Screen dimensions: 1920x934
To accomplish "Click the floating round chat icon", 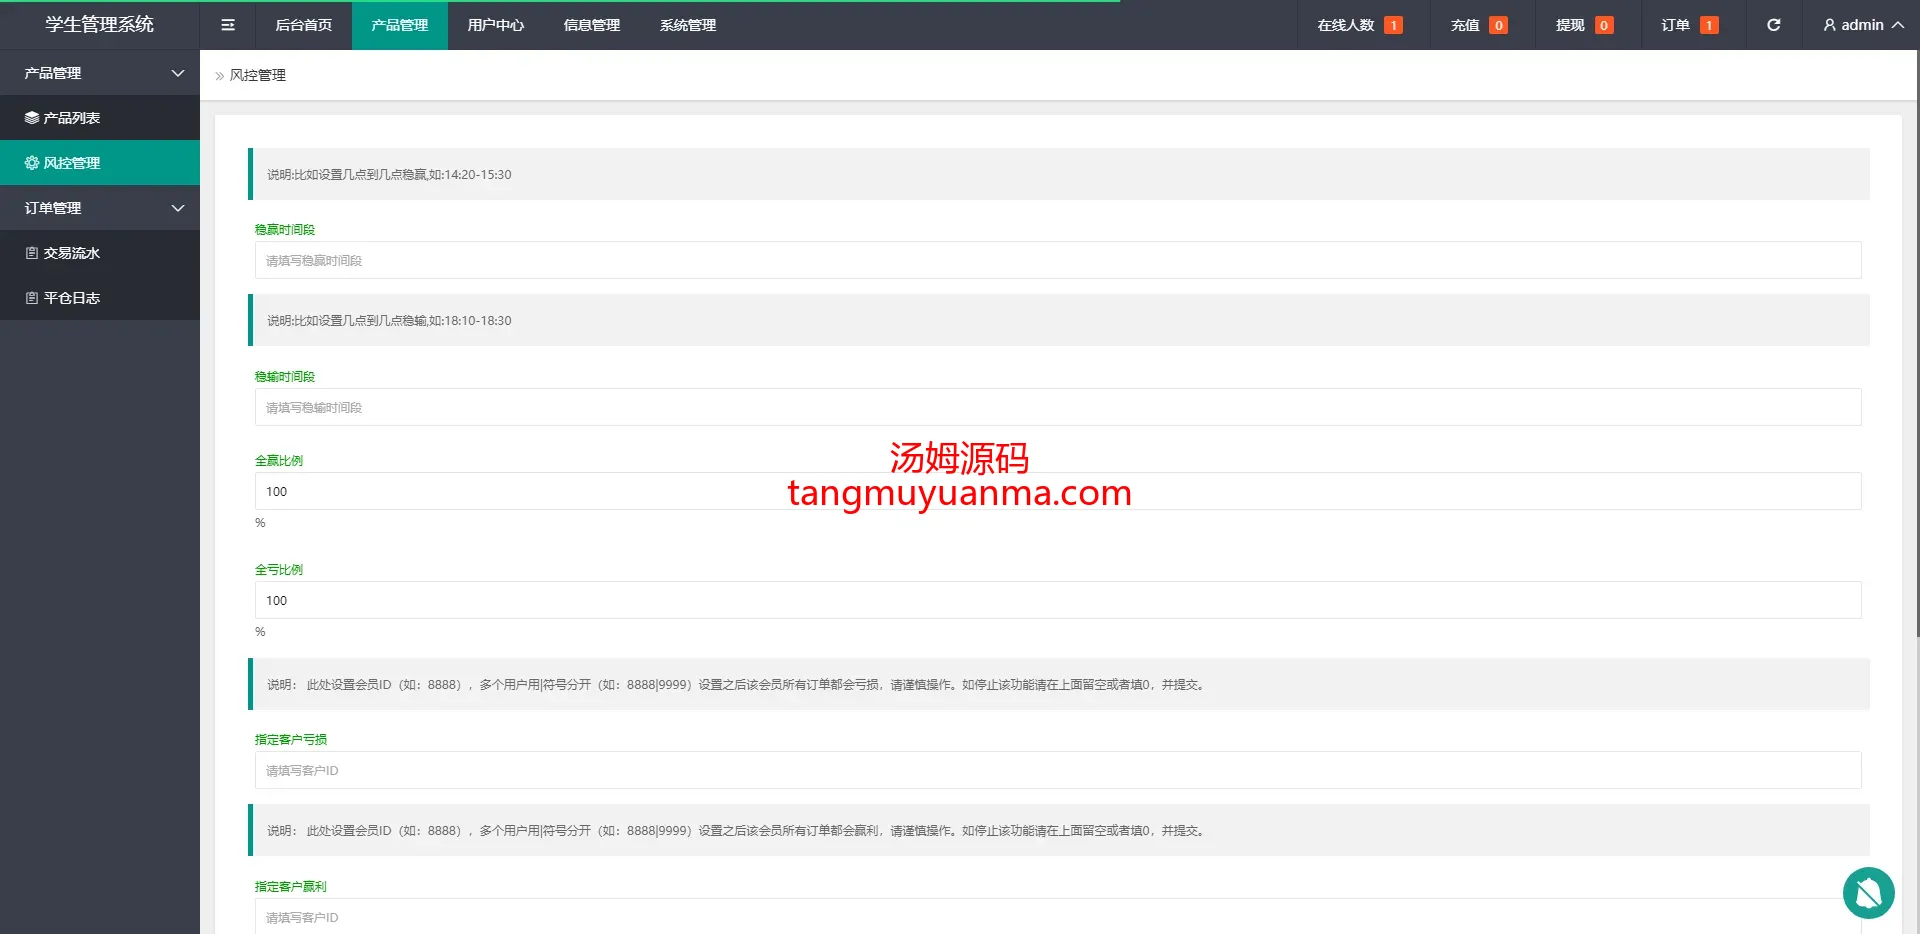I will [x=1868, y=892].
